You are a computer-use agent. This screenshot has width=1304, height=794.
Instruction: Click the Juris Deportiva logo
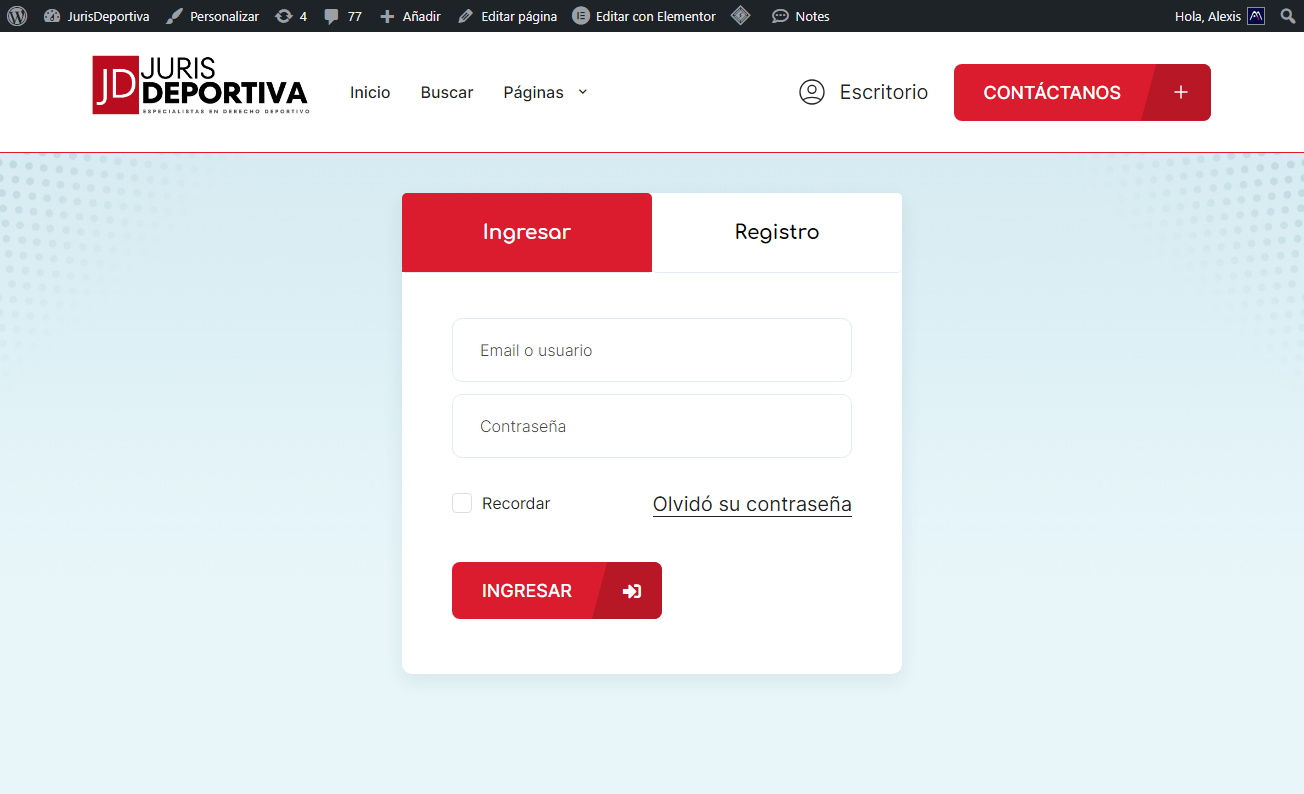(x=200, y=85)
